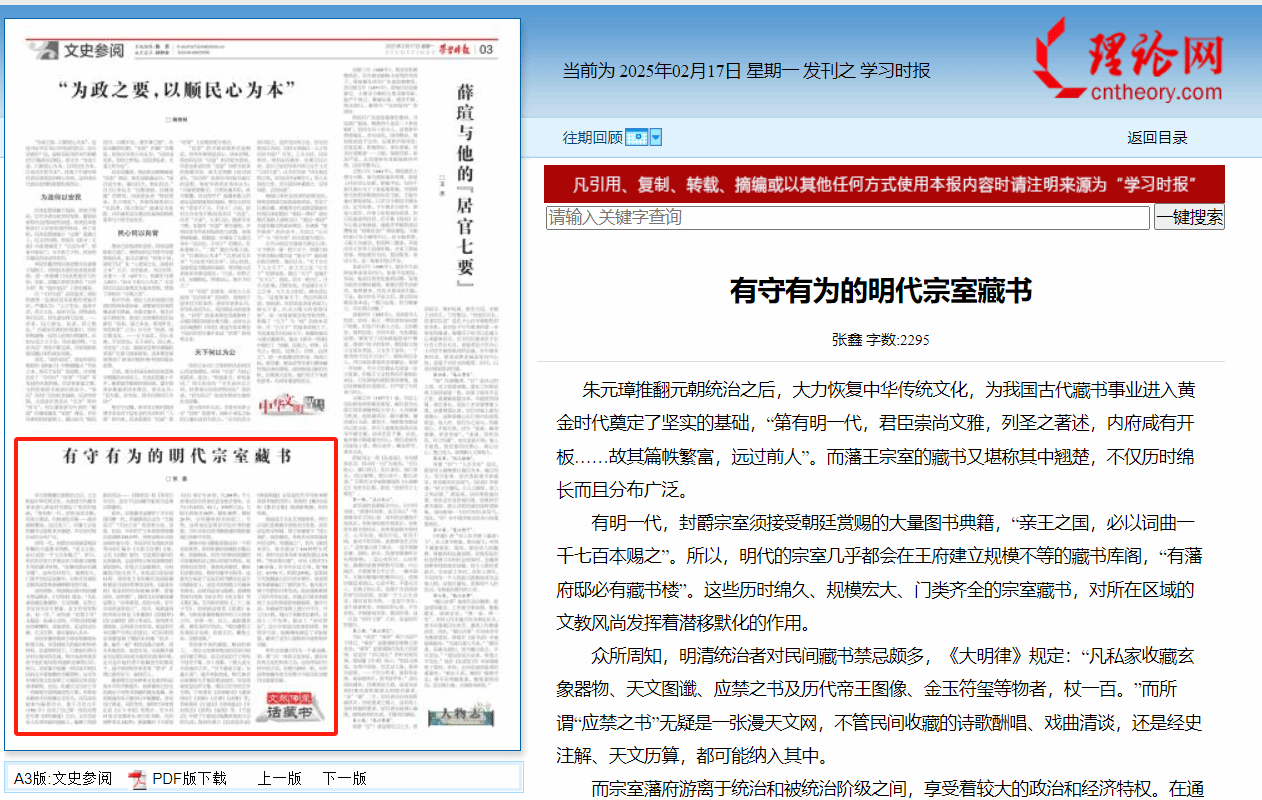
Task: Select the 有守有为的明代宗室藏书 headline in the page preview
Action: [x=177, y=456]
